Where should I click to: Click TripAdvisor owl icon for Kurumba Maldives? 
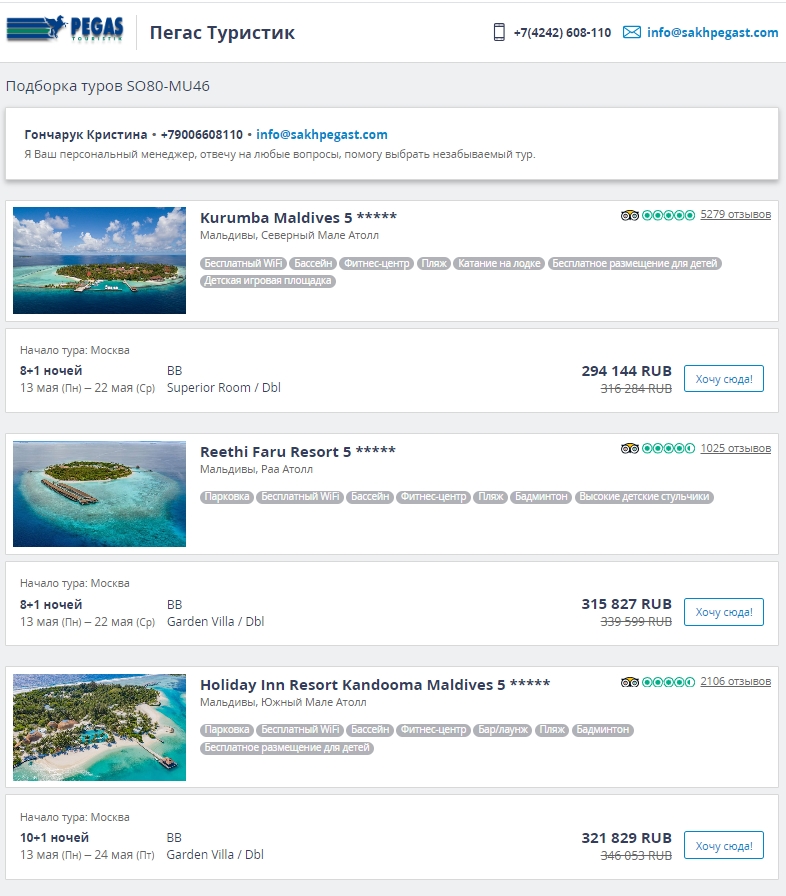(629, 215)
